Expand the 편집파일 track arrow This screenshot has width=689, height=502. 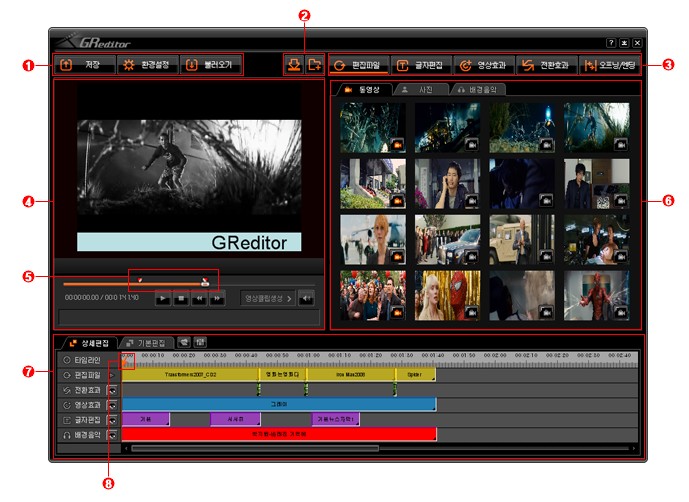tap(112, 375)
